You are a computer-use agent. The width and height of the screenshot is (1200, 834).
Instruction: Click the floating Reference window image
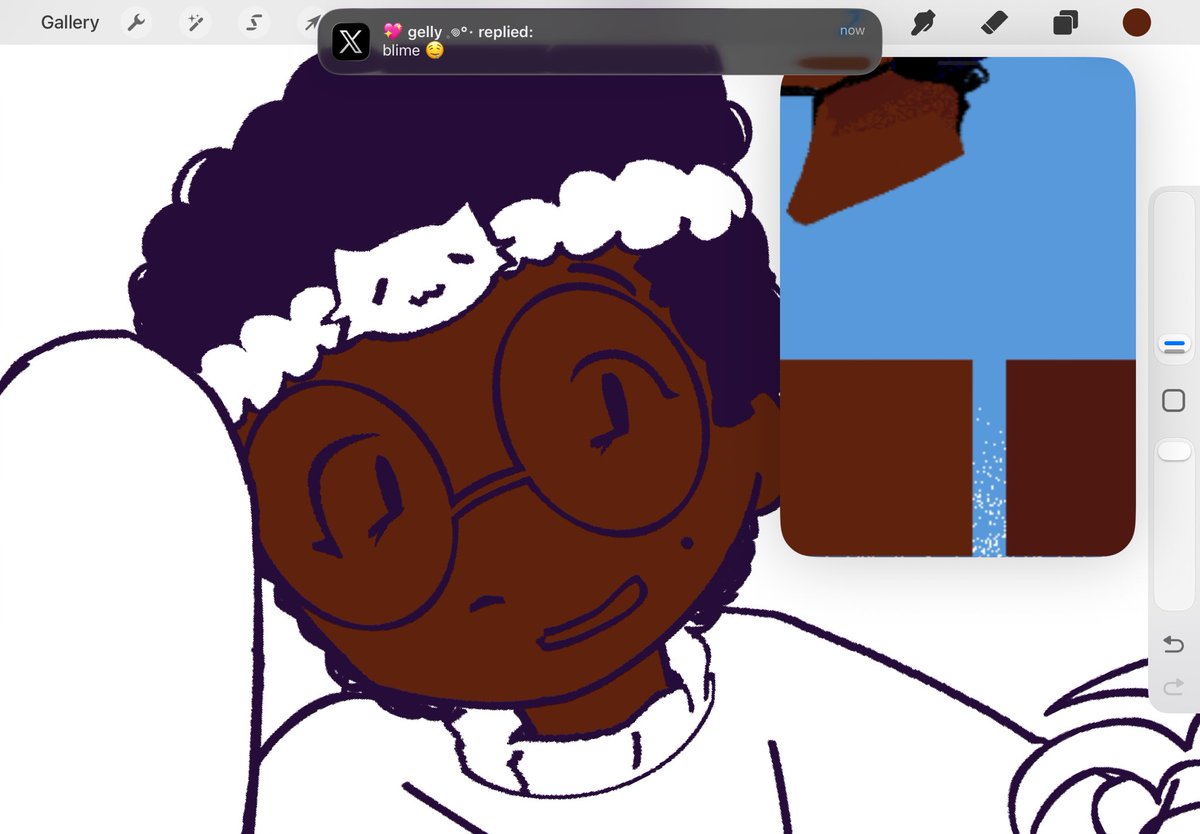[957, 307]
